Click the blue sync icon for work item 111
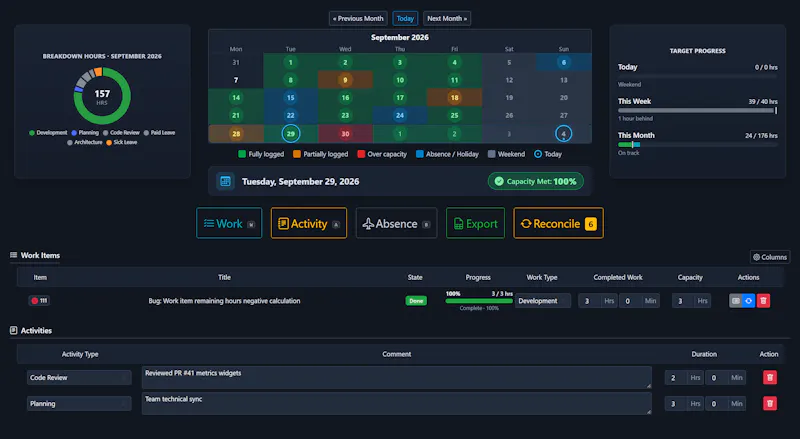This screenshot has height=439, width=800. tap(748, 301)
